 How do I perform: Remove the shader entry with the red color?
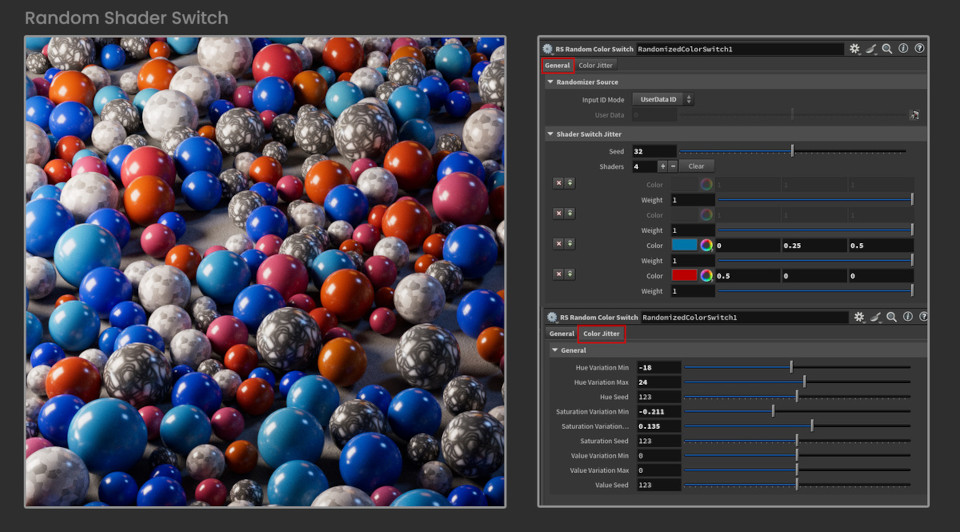point(558,274)
